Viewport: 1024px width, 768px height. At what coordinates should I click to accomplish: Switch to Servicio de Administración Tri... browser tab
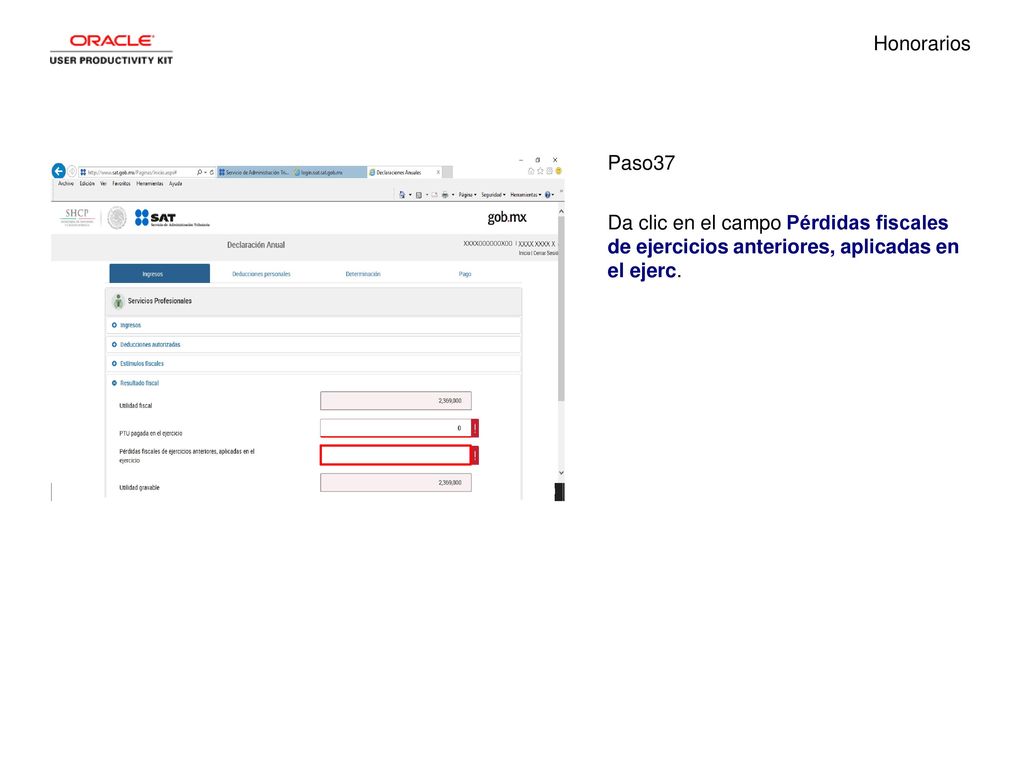coord(254,172)
